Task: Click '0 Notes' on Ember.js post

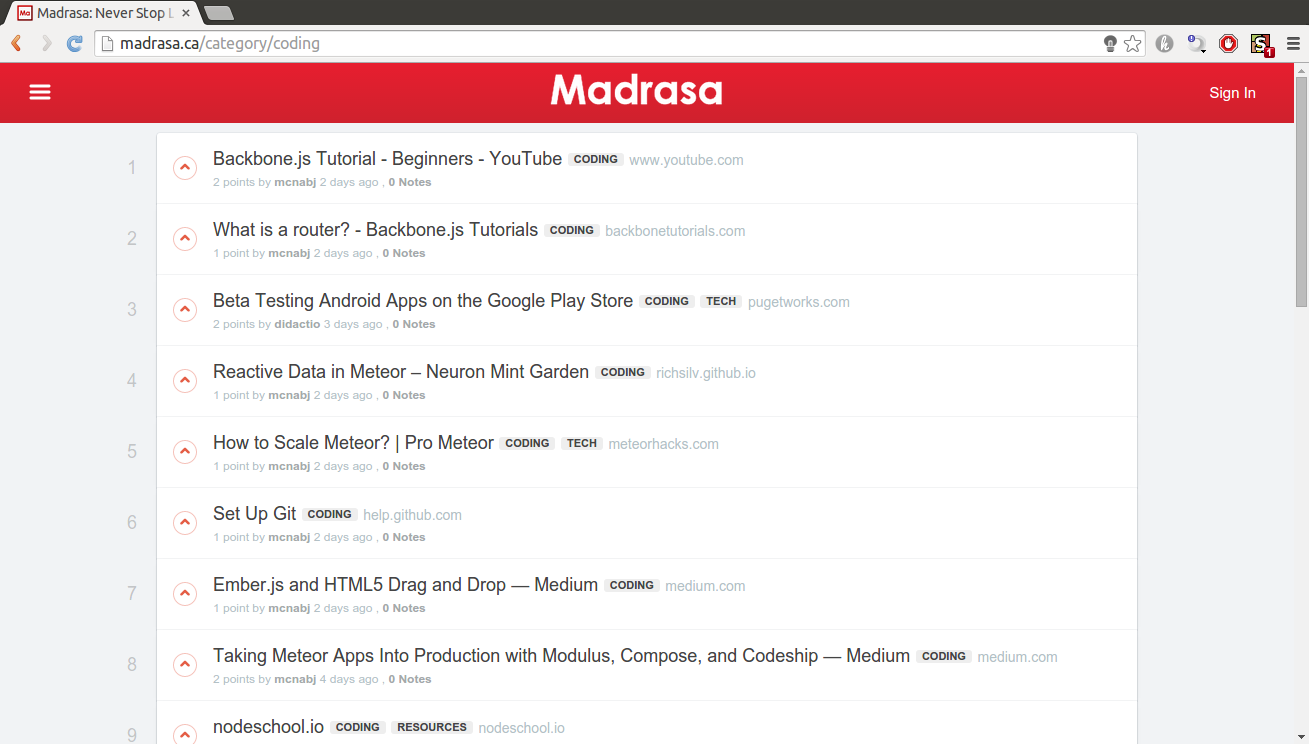Action: (x=404, y=608)
